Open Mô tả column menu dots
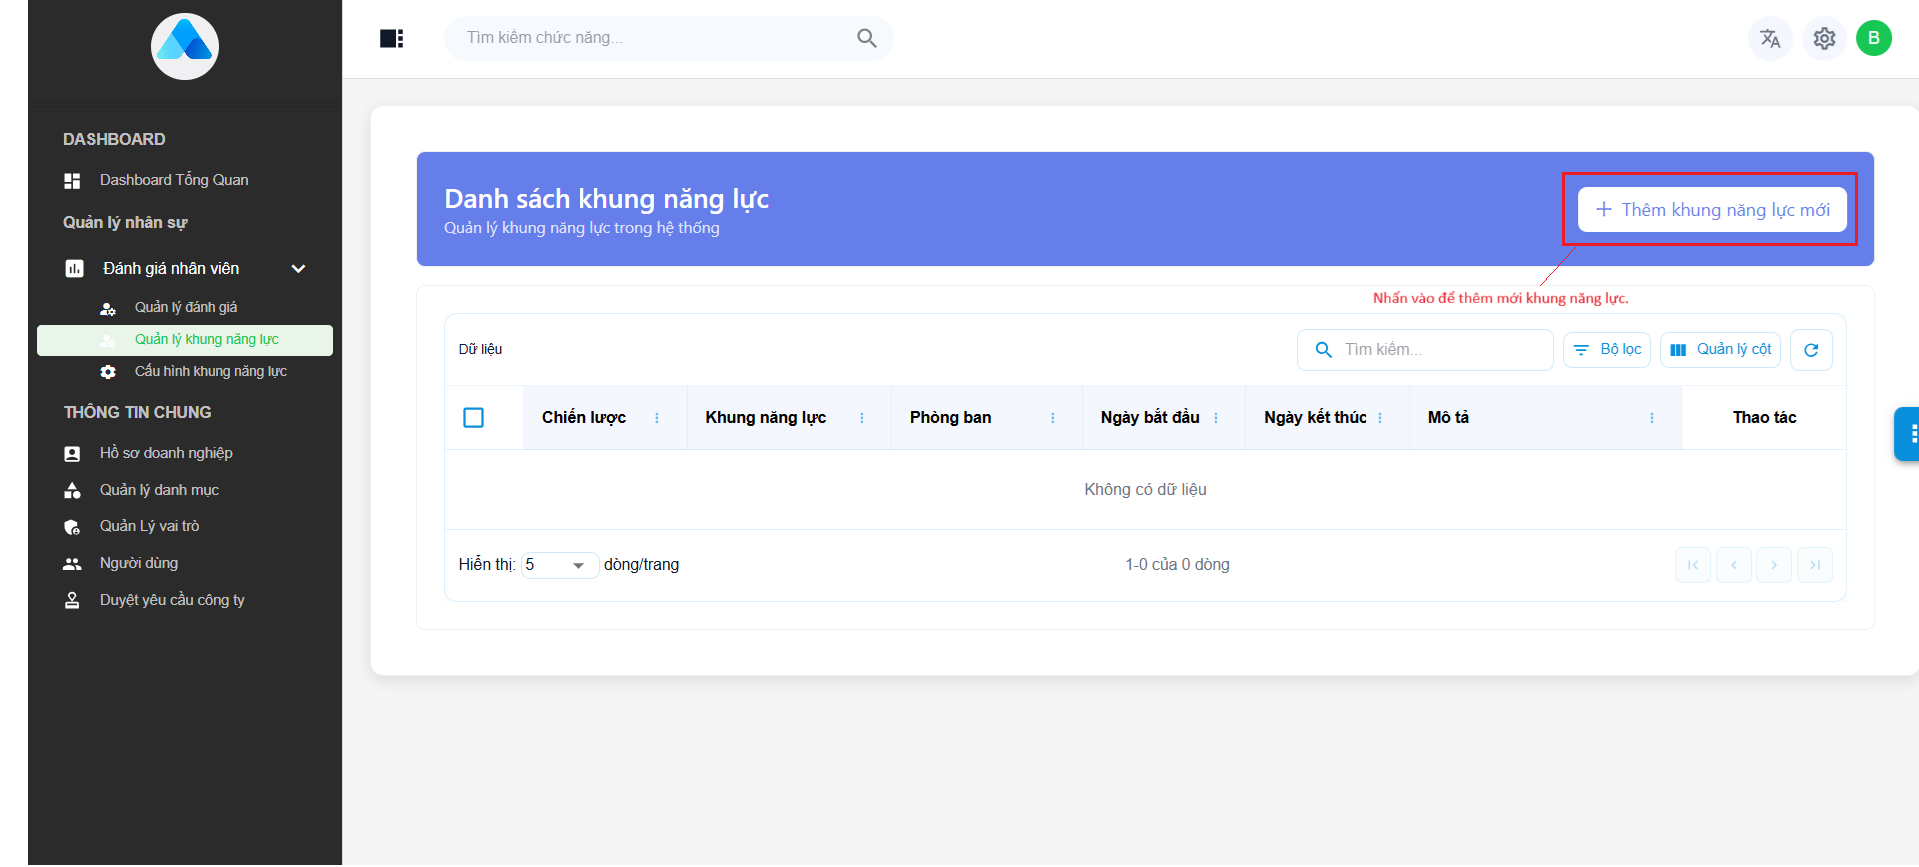 pos(1651,418)
